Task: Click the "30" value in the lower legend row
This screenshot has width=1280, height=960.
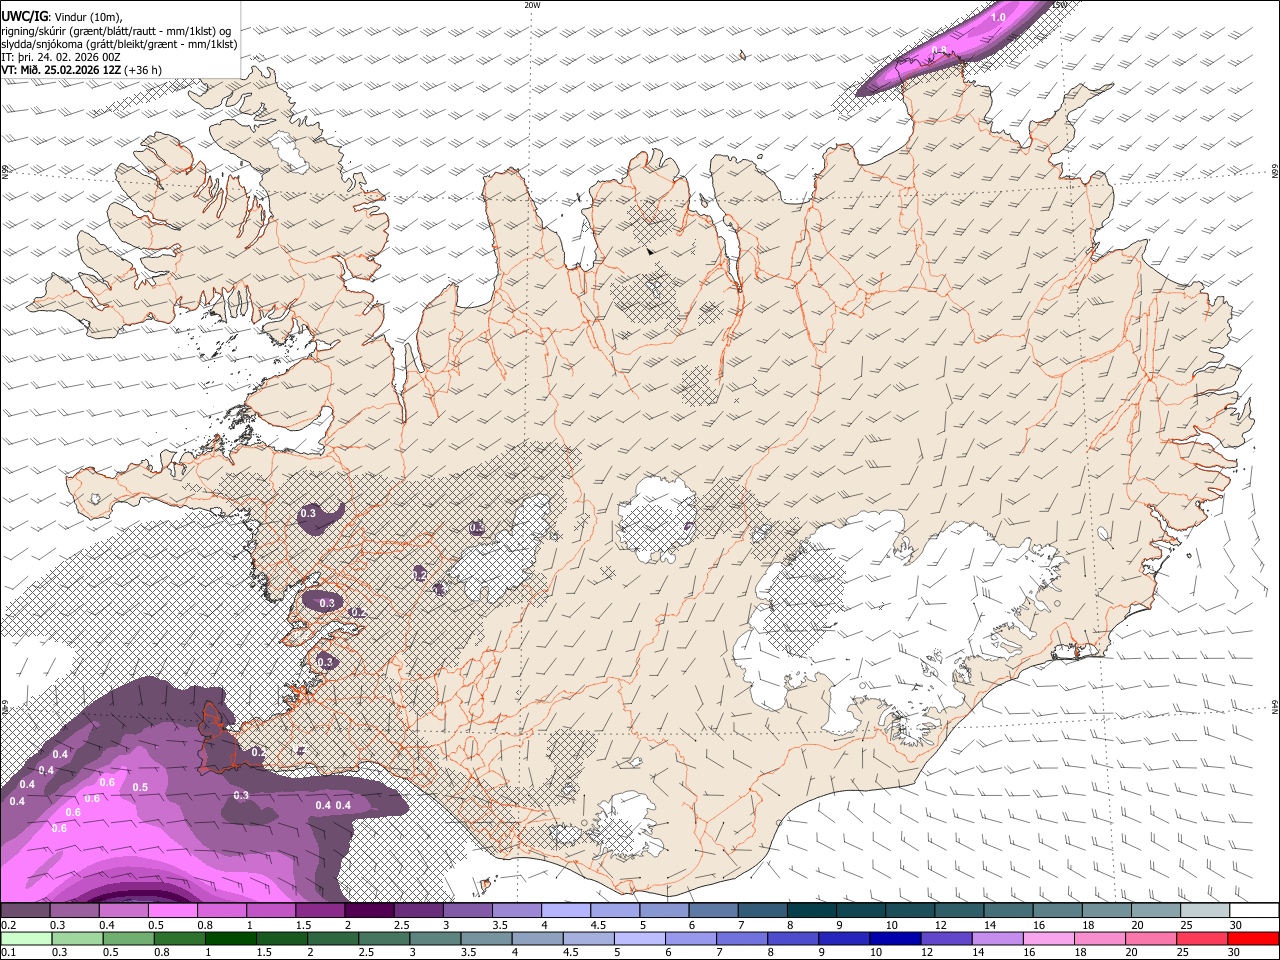Action: pos(1235,952)
